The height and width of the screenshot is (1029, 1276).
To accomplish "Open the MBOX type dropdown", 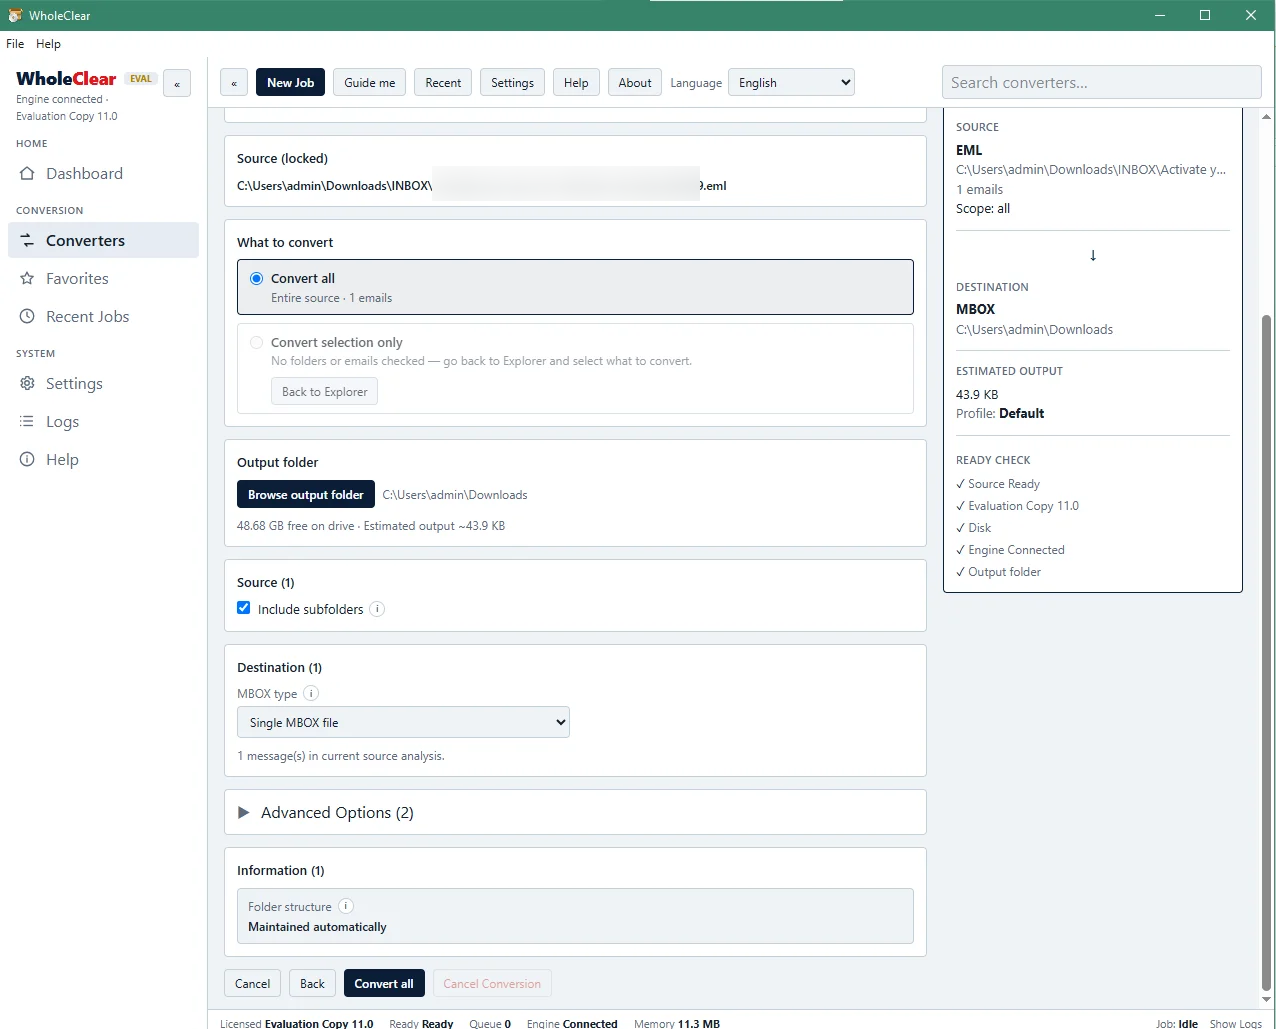I will pyautogui.click(x=403, y=722).
